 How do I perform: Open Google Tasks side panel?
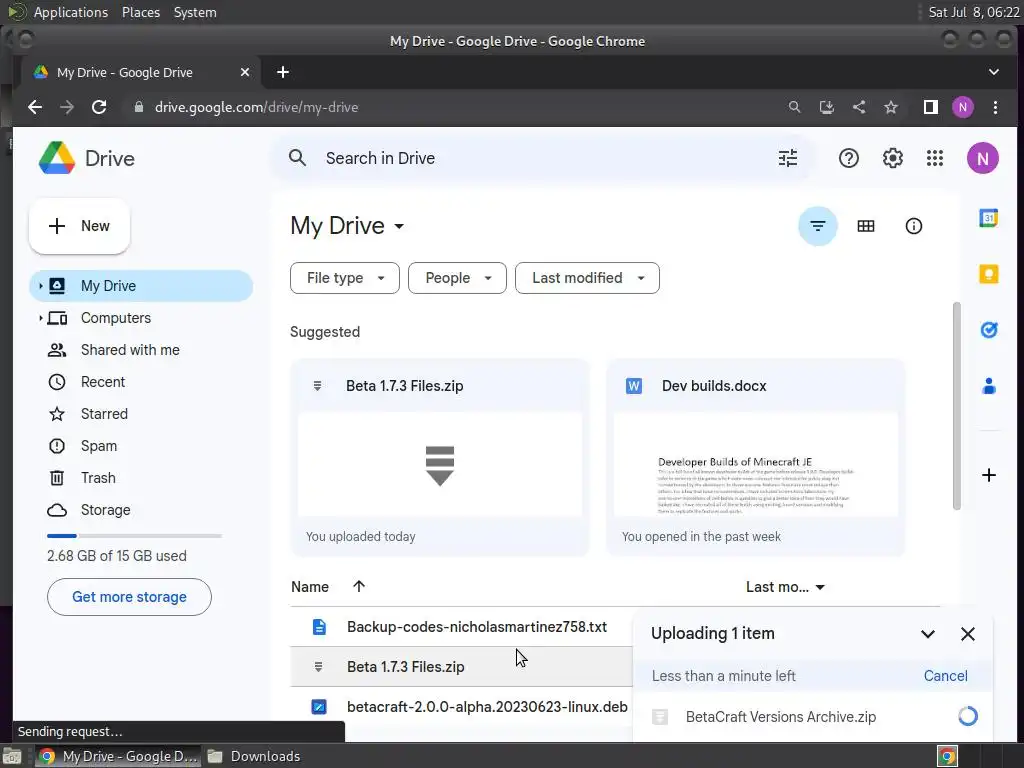coord(988,330)
